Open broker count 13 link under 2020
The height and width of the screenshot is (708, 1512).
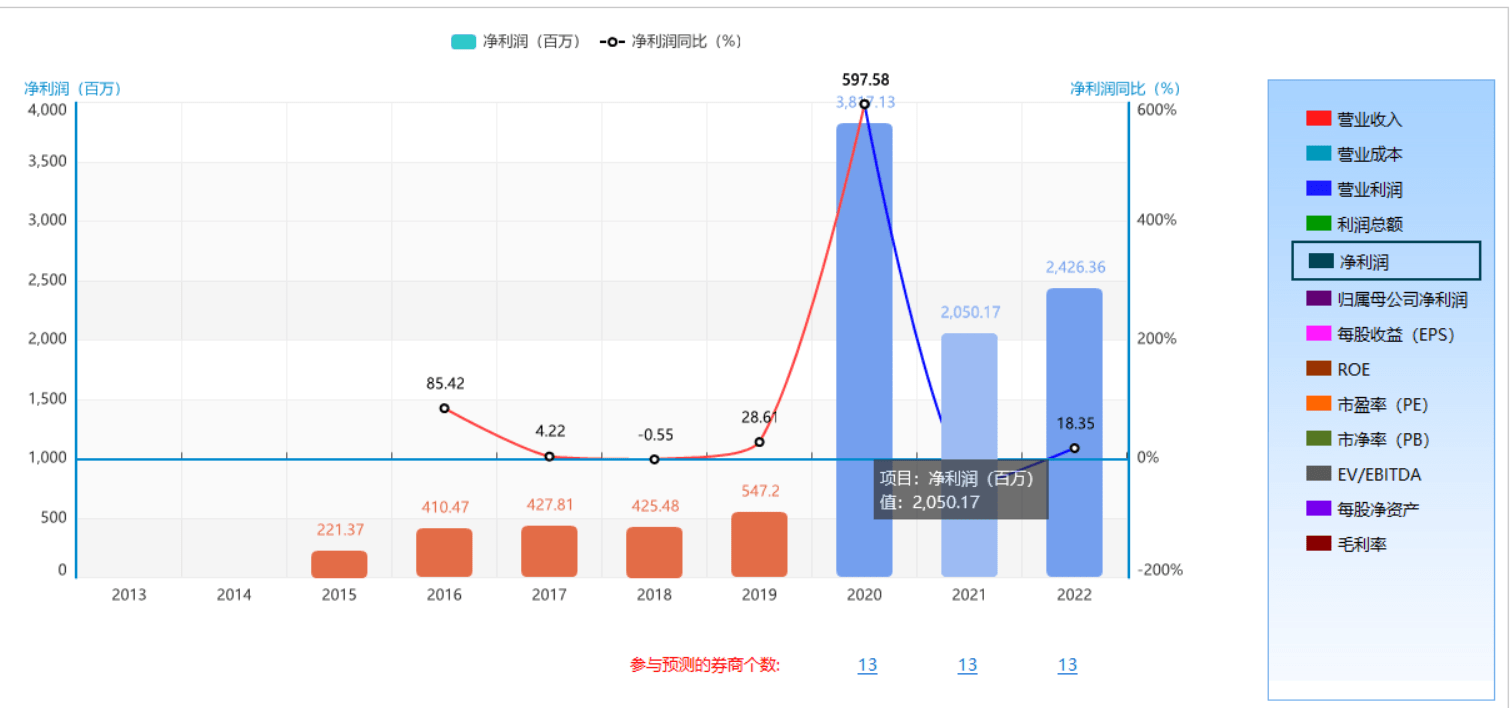click(x=867, y=665)
